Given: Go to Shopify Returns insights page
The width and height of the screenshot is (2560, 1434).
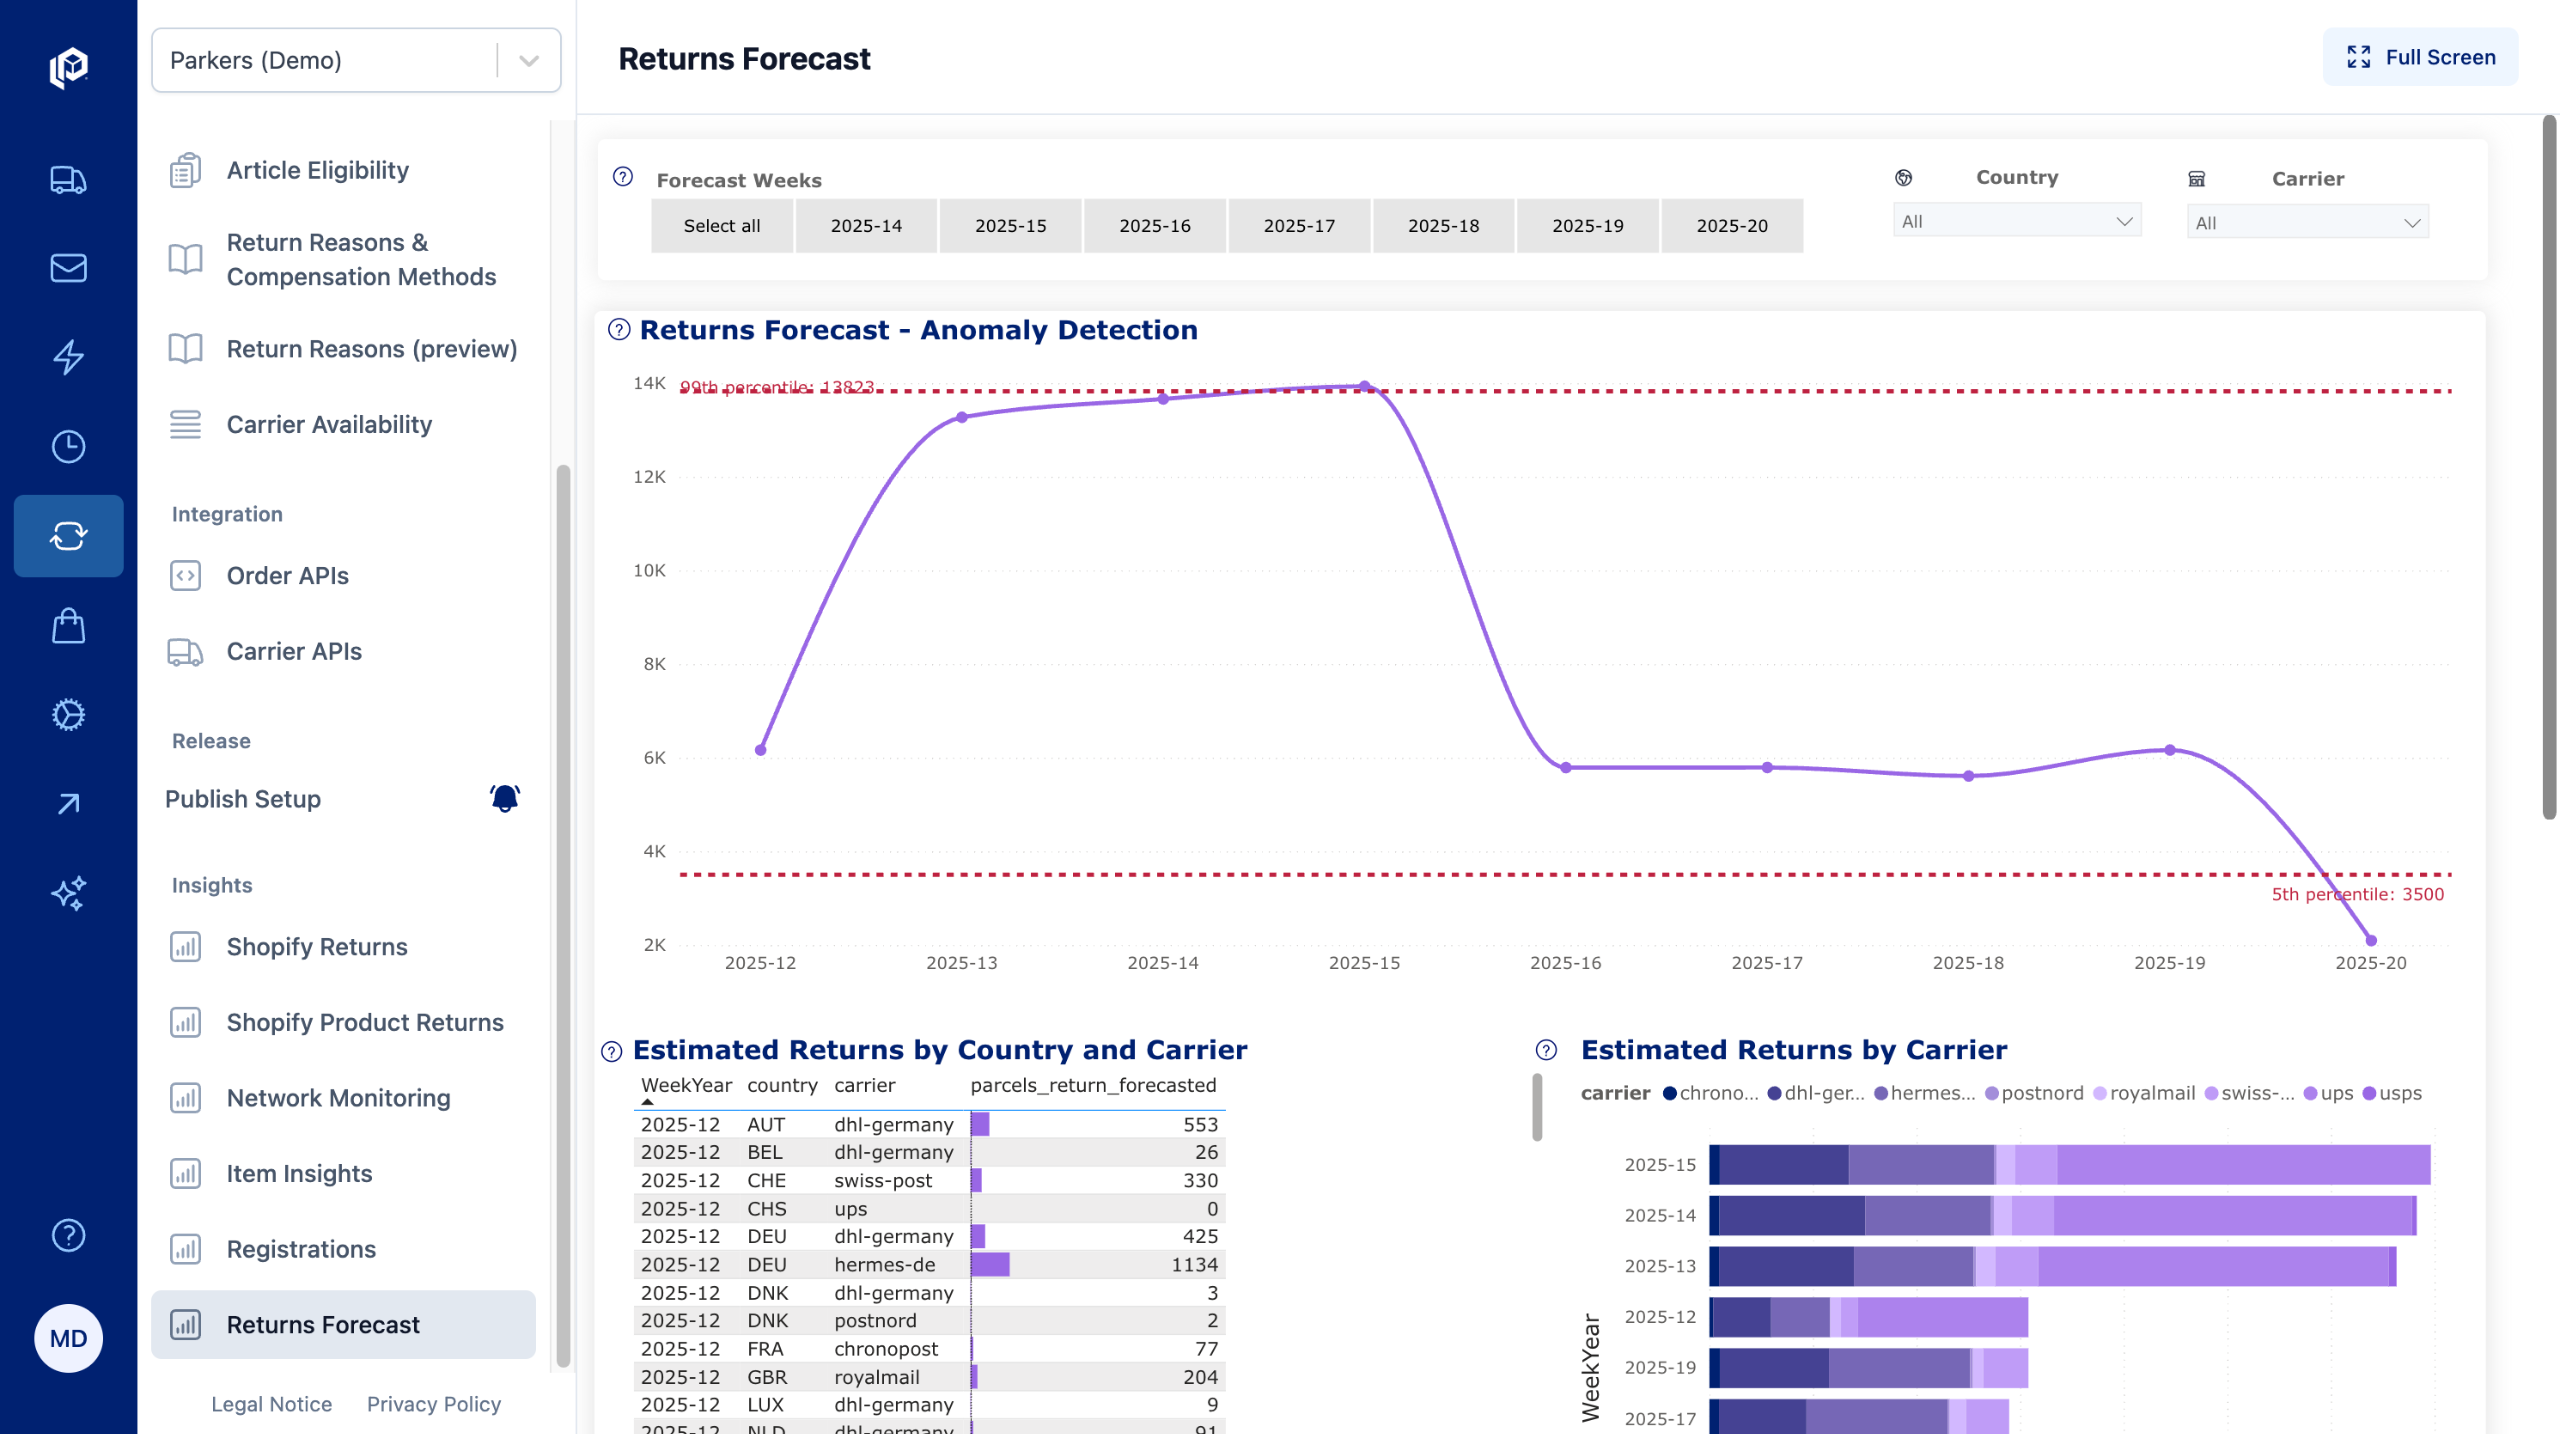Looking at the screenshot, I should [316, 946].
